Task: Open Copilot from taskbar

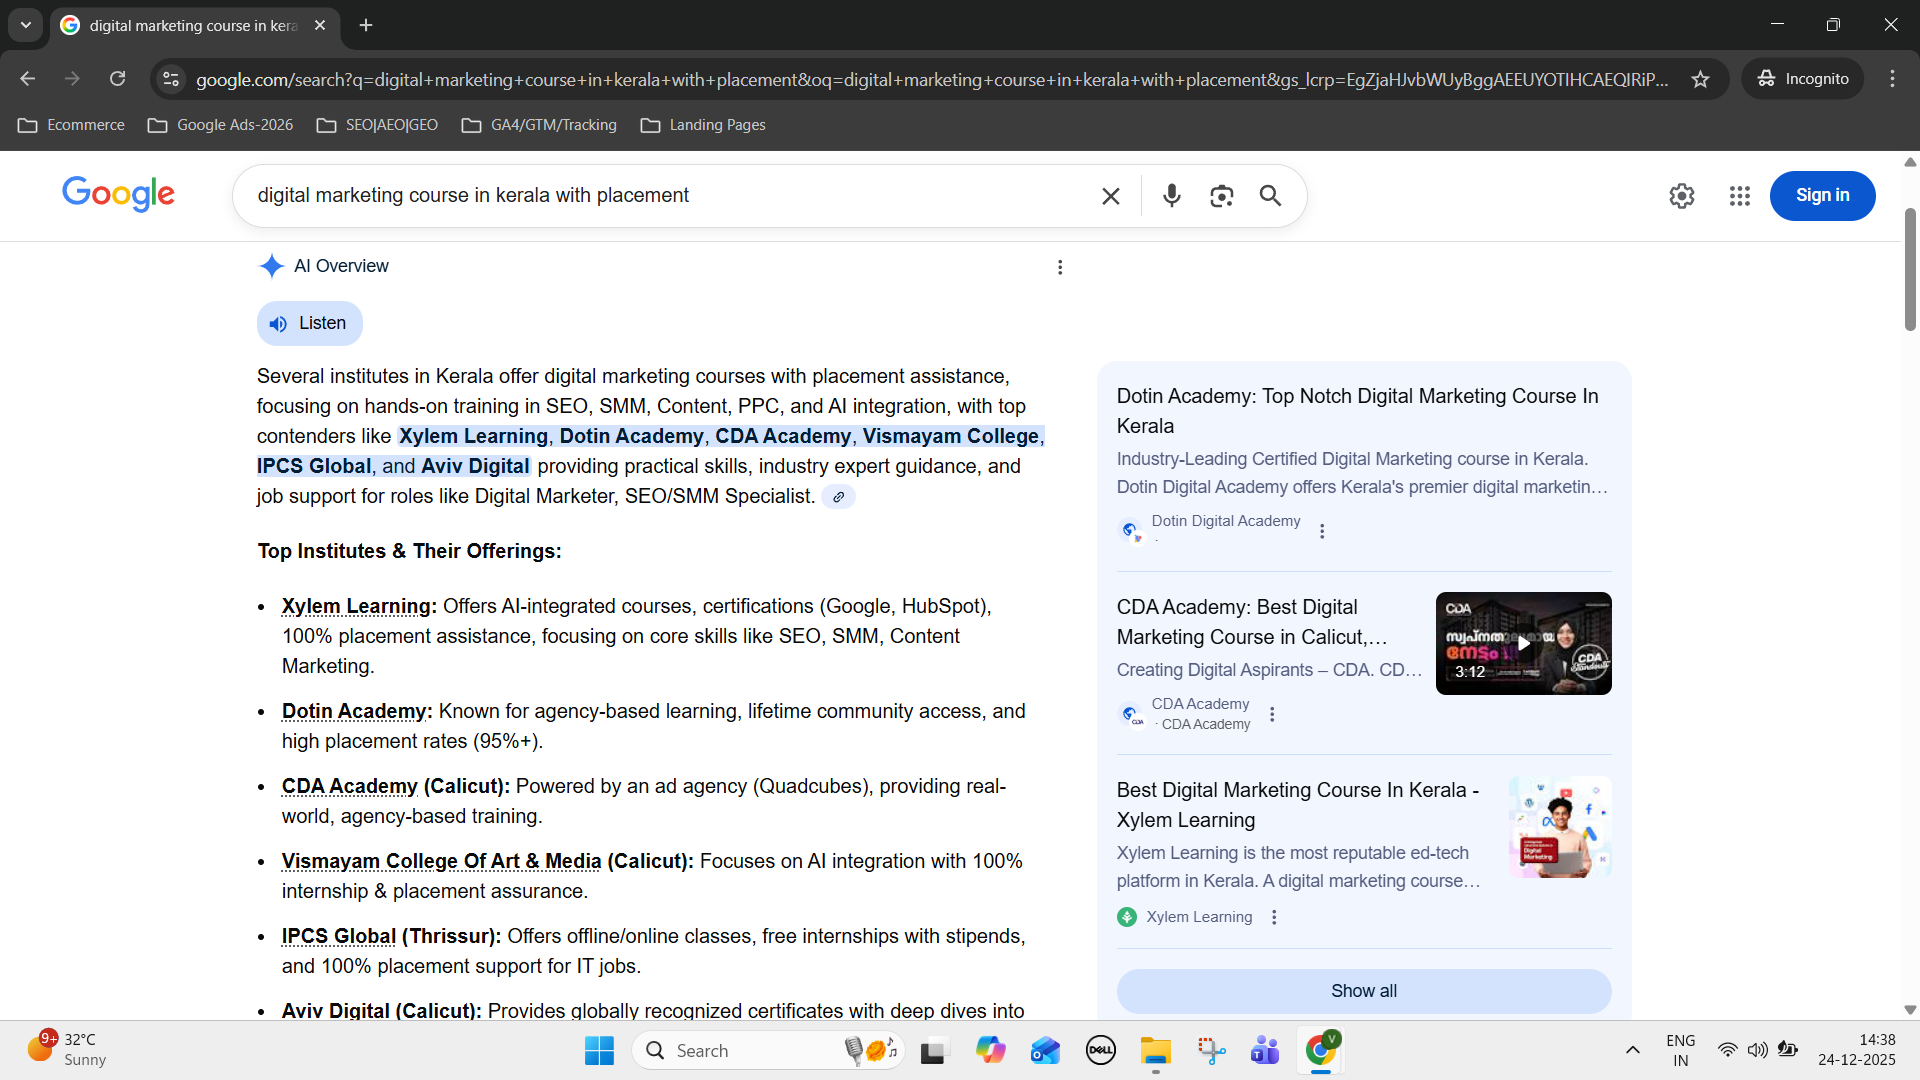Action: point(990,1051)
